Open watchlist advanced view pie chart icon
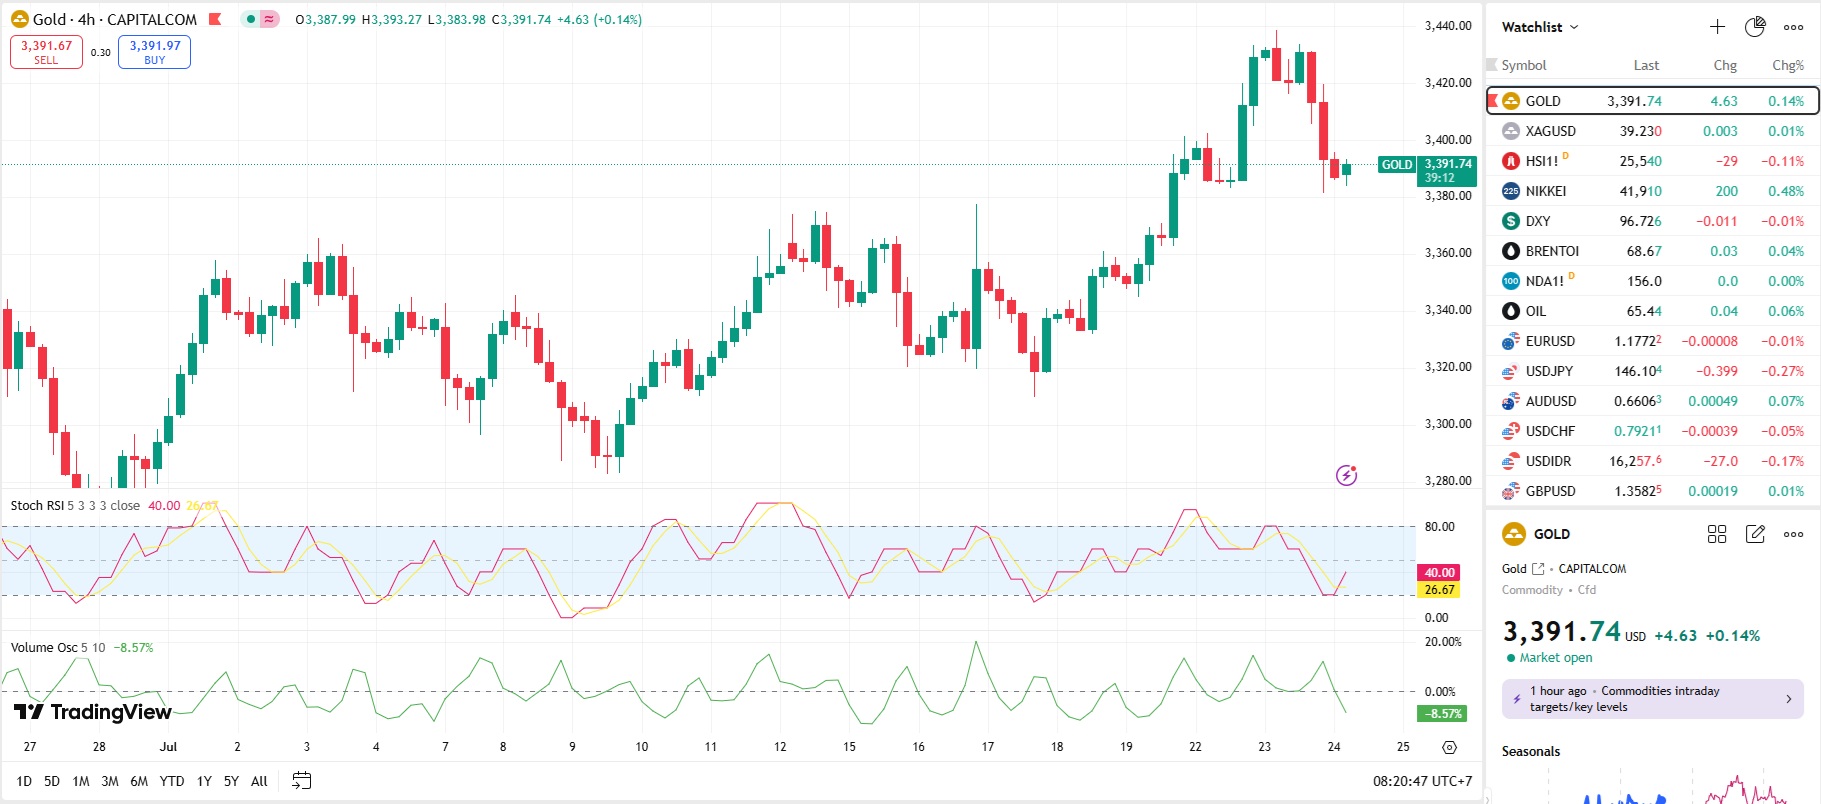The width and height of the screenshot is (1821, 804). 1755,27
